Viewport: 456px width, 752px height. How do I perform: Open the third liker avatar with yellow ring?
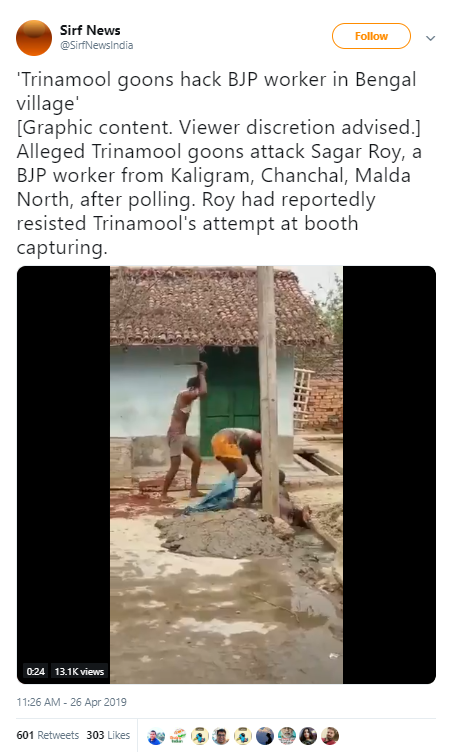click(x=199, y=736)
